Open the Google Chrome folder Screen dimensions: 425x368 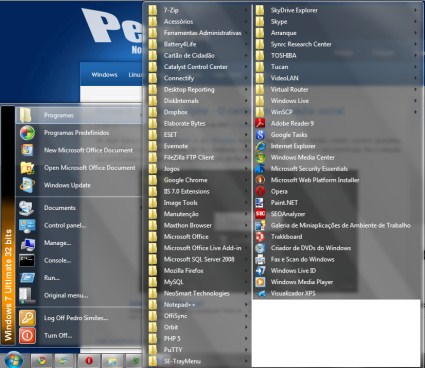pyautogui.click(x=198, y=180)
